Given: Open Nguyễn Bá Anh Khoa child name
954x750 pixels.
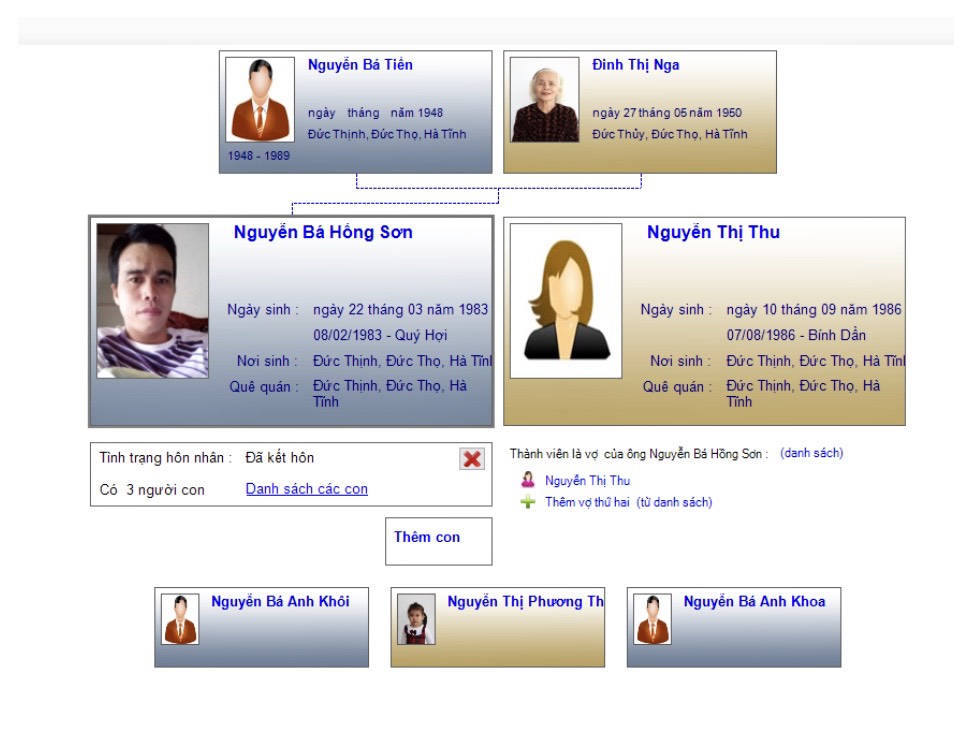Looking at the screenshot, I should click(754, 602).
